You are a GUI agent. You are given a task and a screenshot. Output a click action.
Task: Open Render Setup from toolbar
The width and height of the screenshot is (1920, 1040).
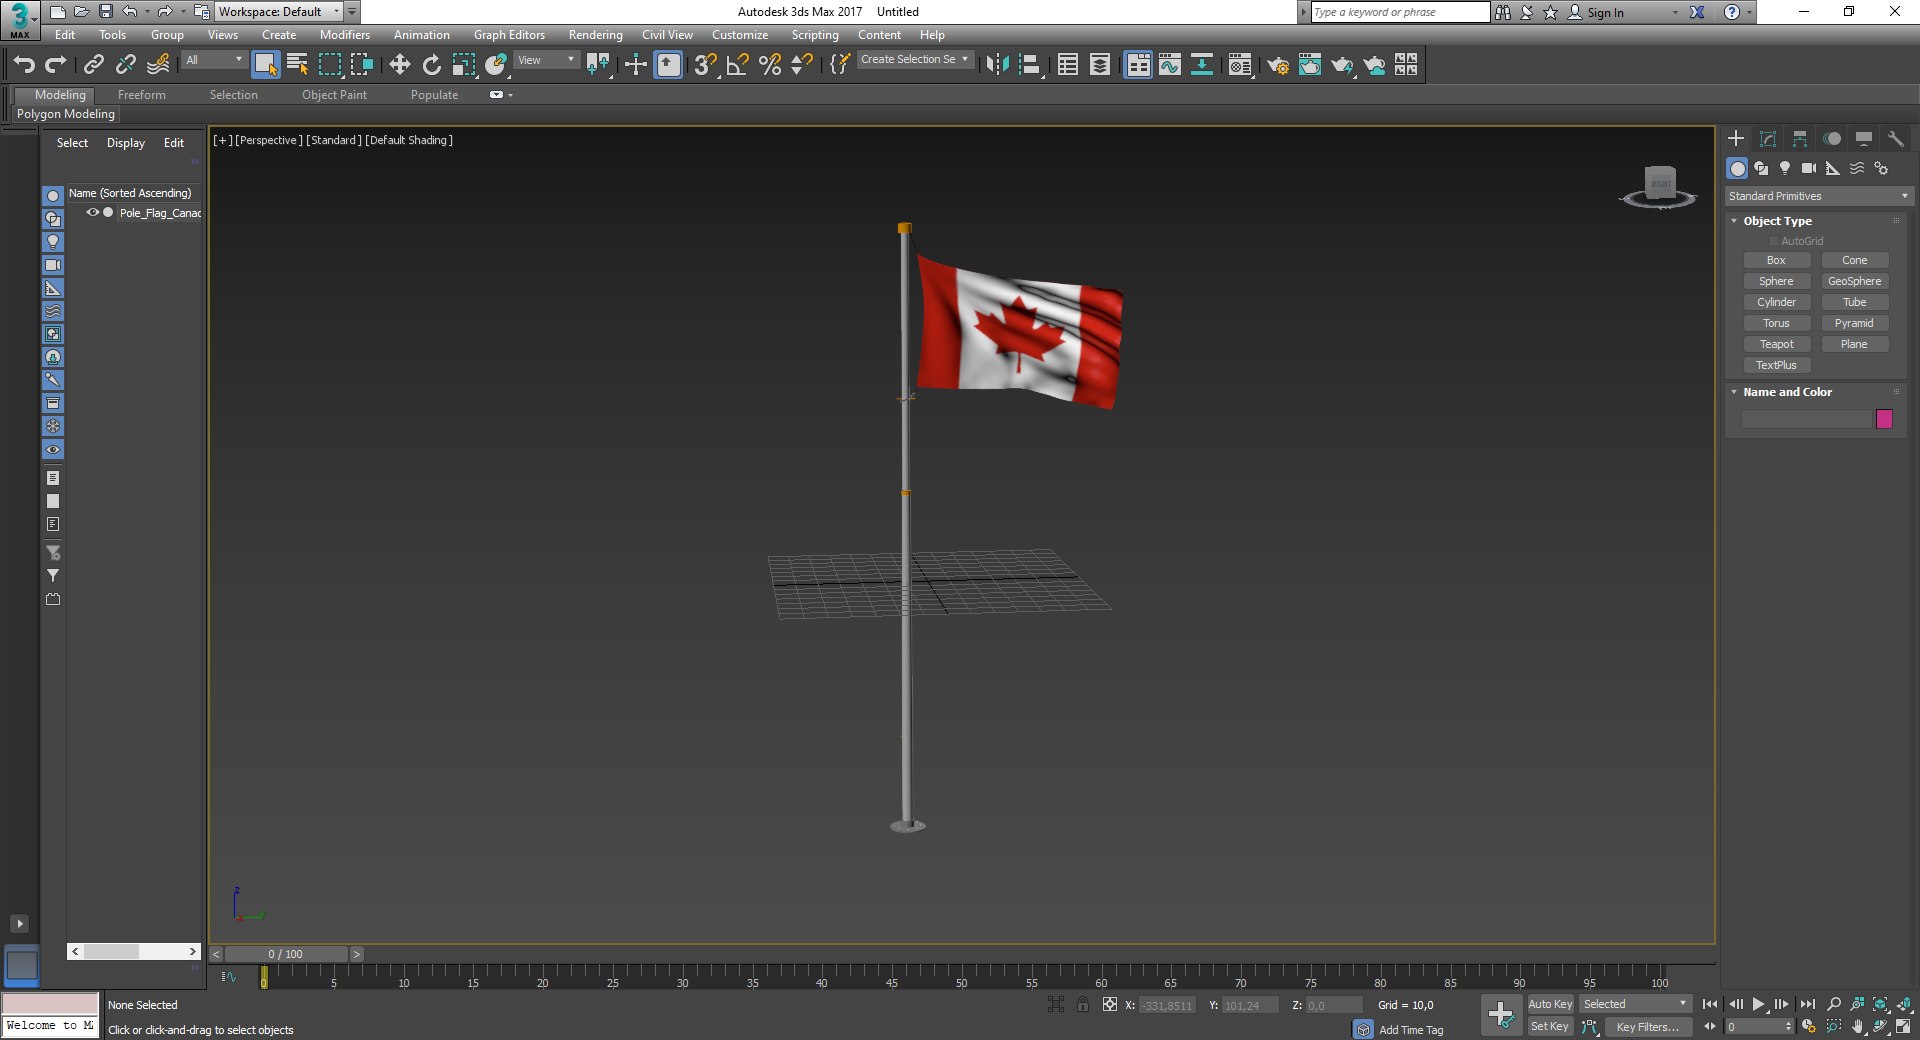pos(1278,65)
